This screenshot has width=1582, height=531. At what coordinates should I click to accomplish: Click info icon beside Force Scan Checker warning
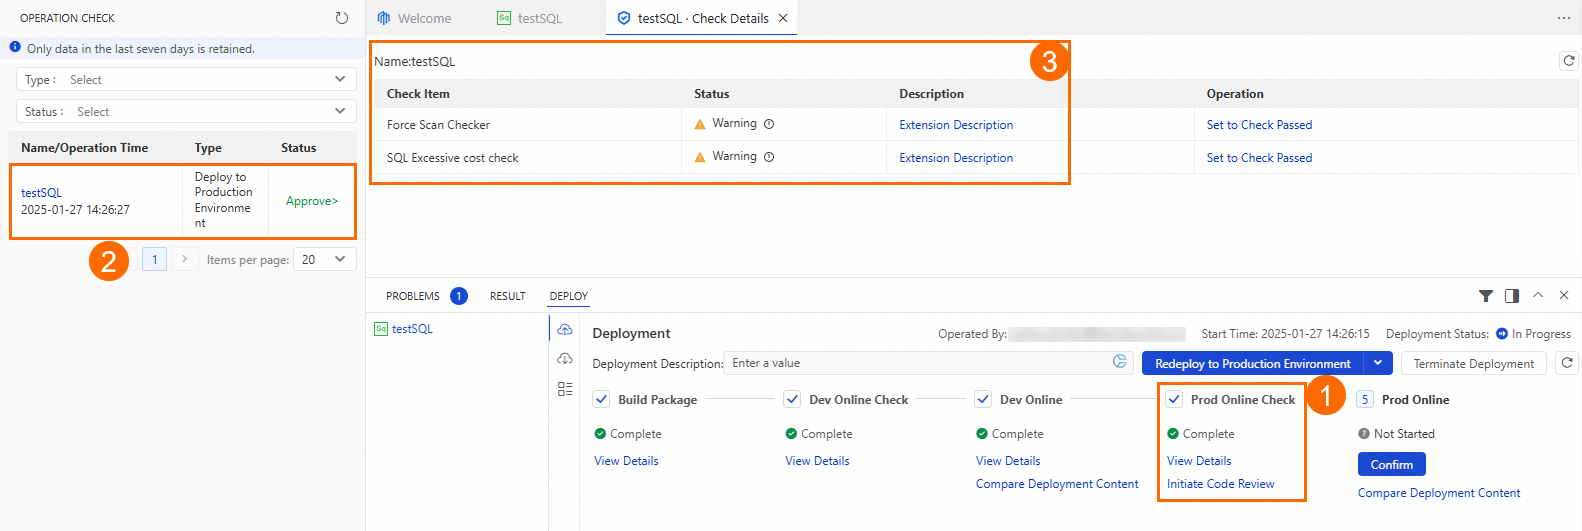769,124
